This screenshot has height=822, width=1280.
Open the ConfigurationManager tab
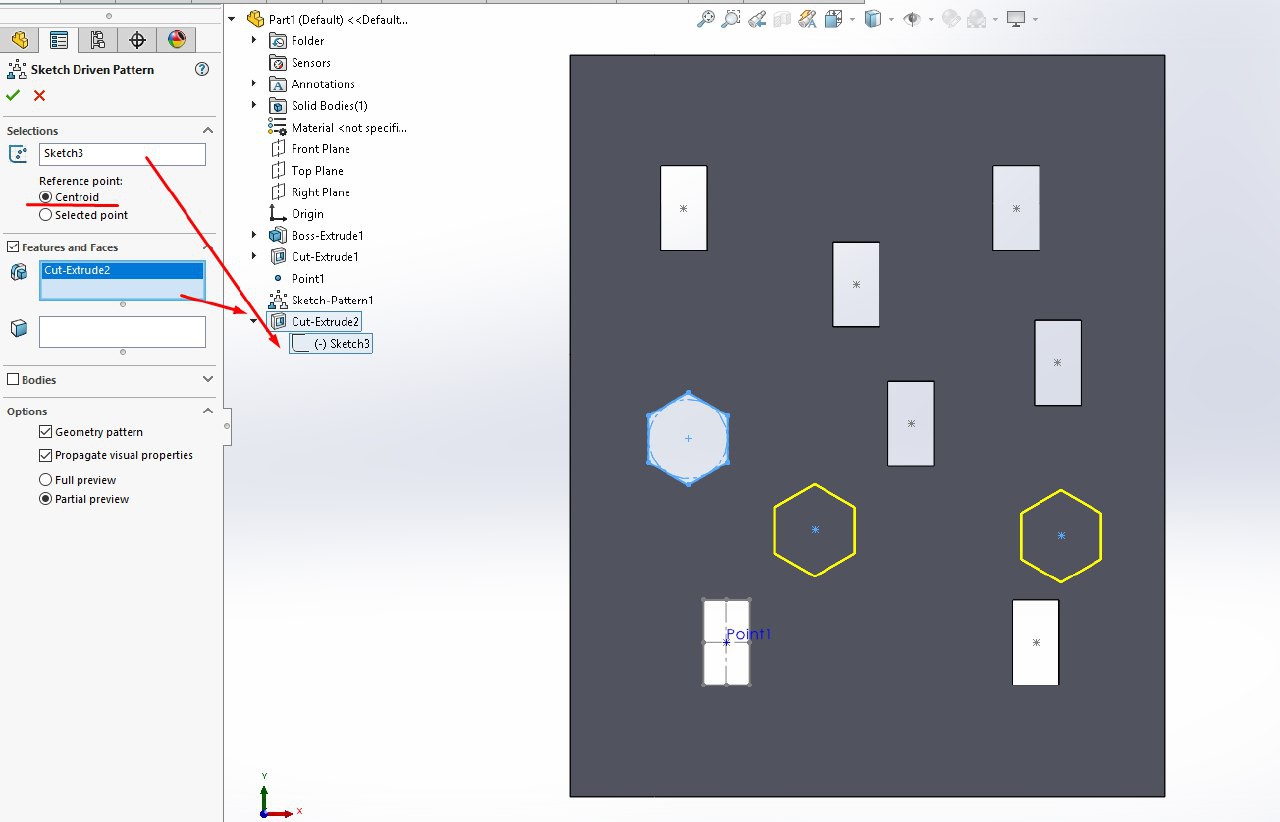click(x=98, y=40)
